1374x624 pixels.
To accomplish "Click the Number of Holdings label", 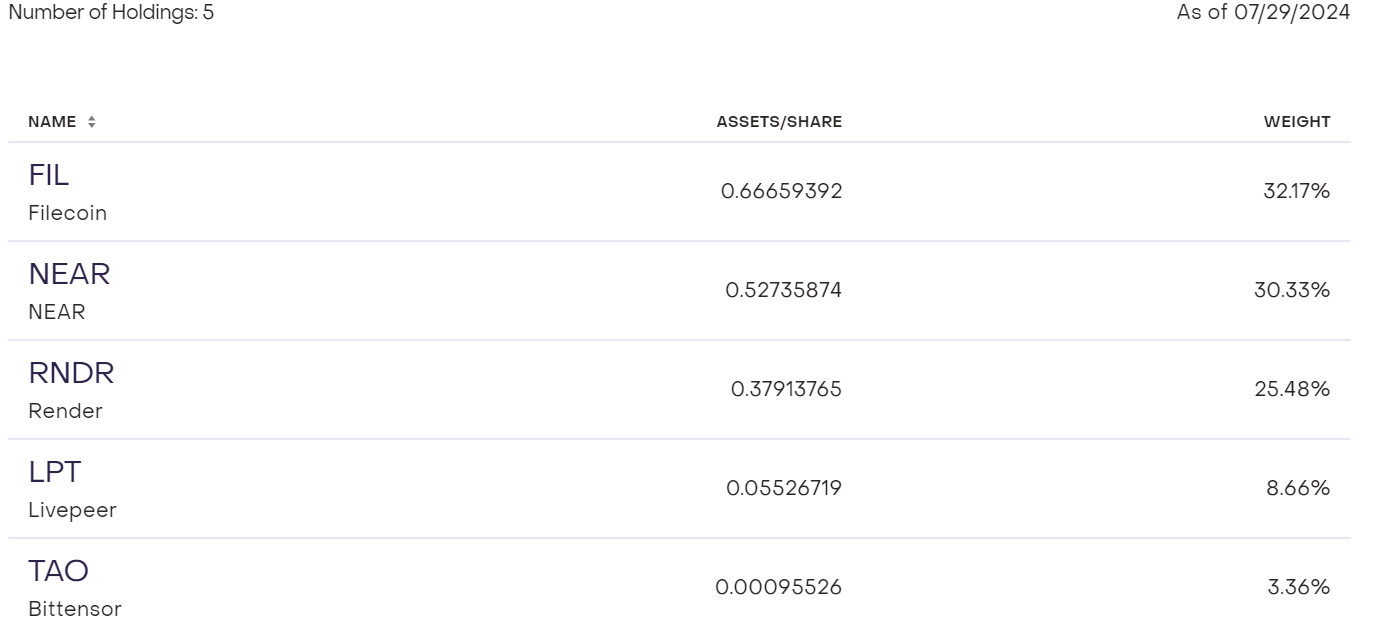I will [x=110, y=13].
